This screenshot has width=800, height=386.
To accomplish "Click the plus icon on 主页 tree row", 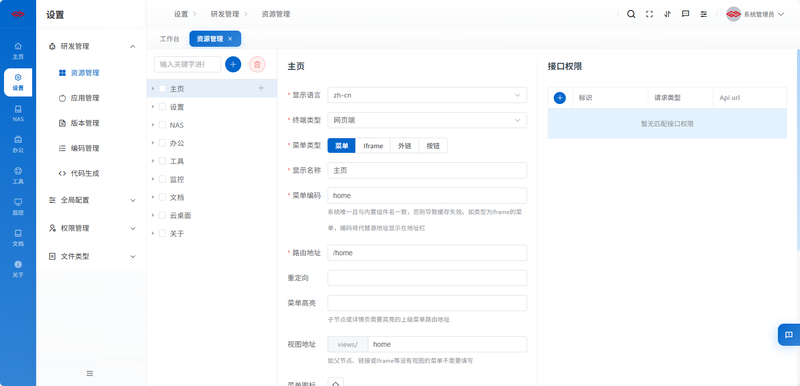I will 261,88.
